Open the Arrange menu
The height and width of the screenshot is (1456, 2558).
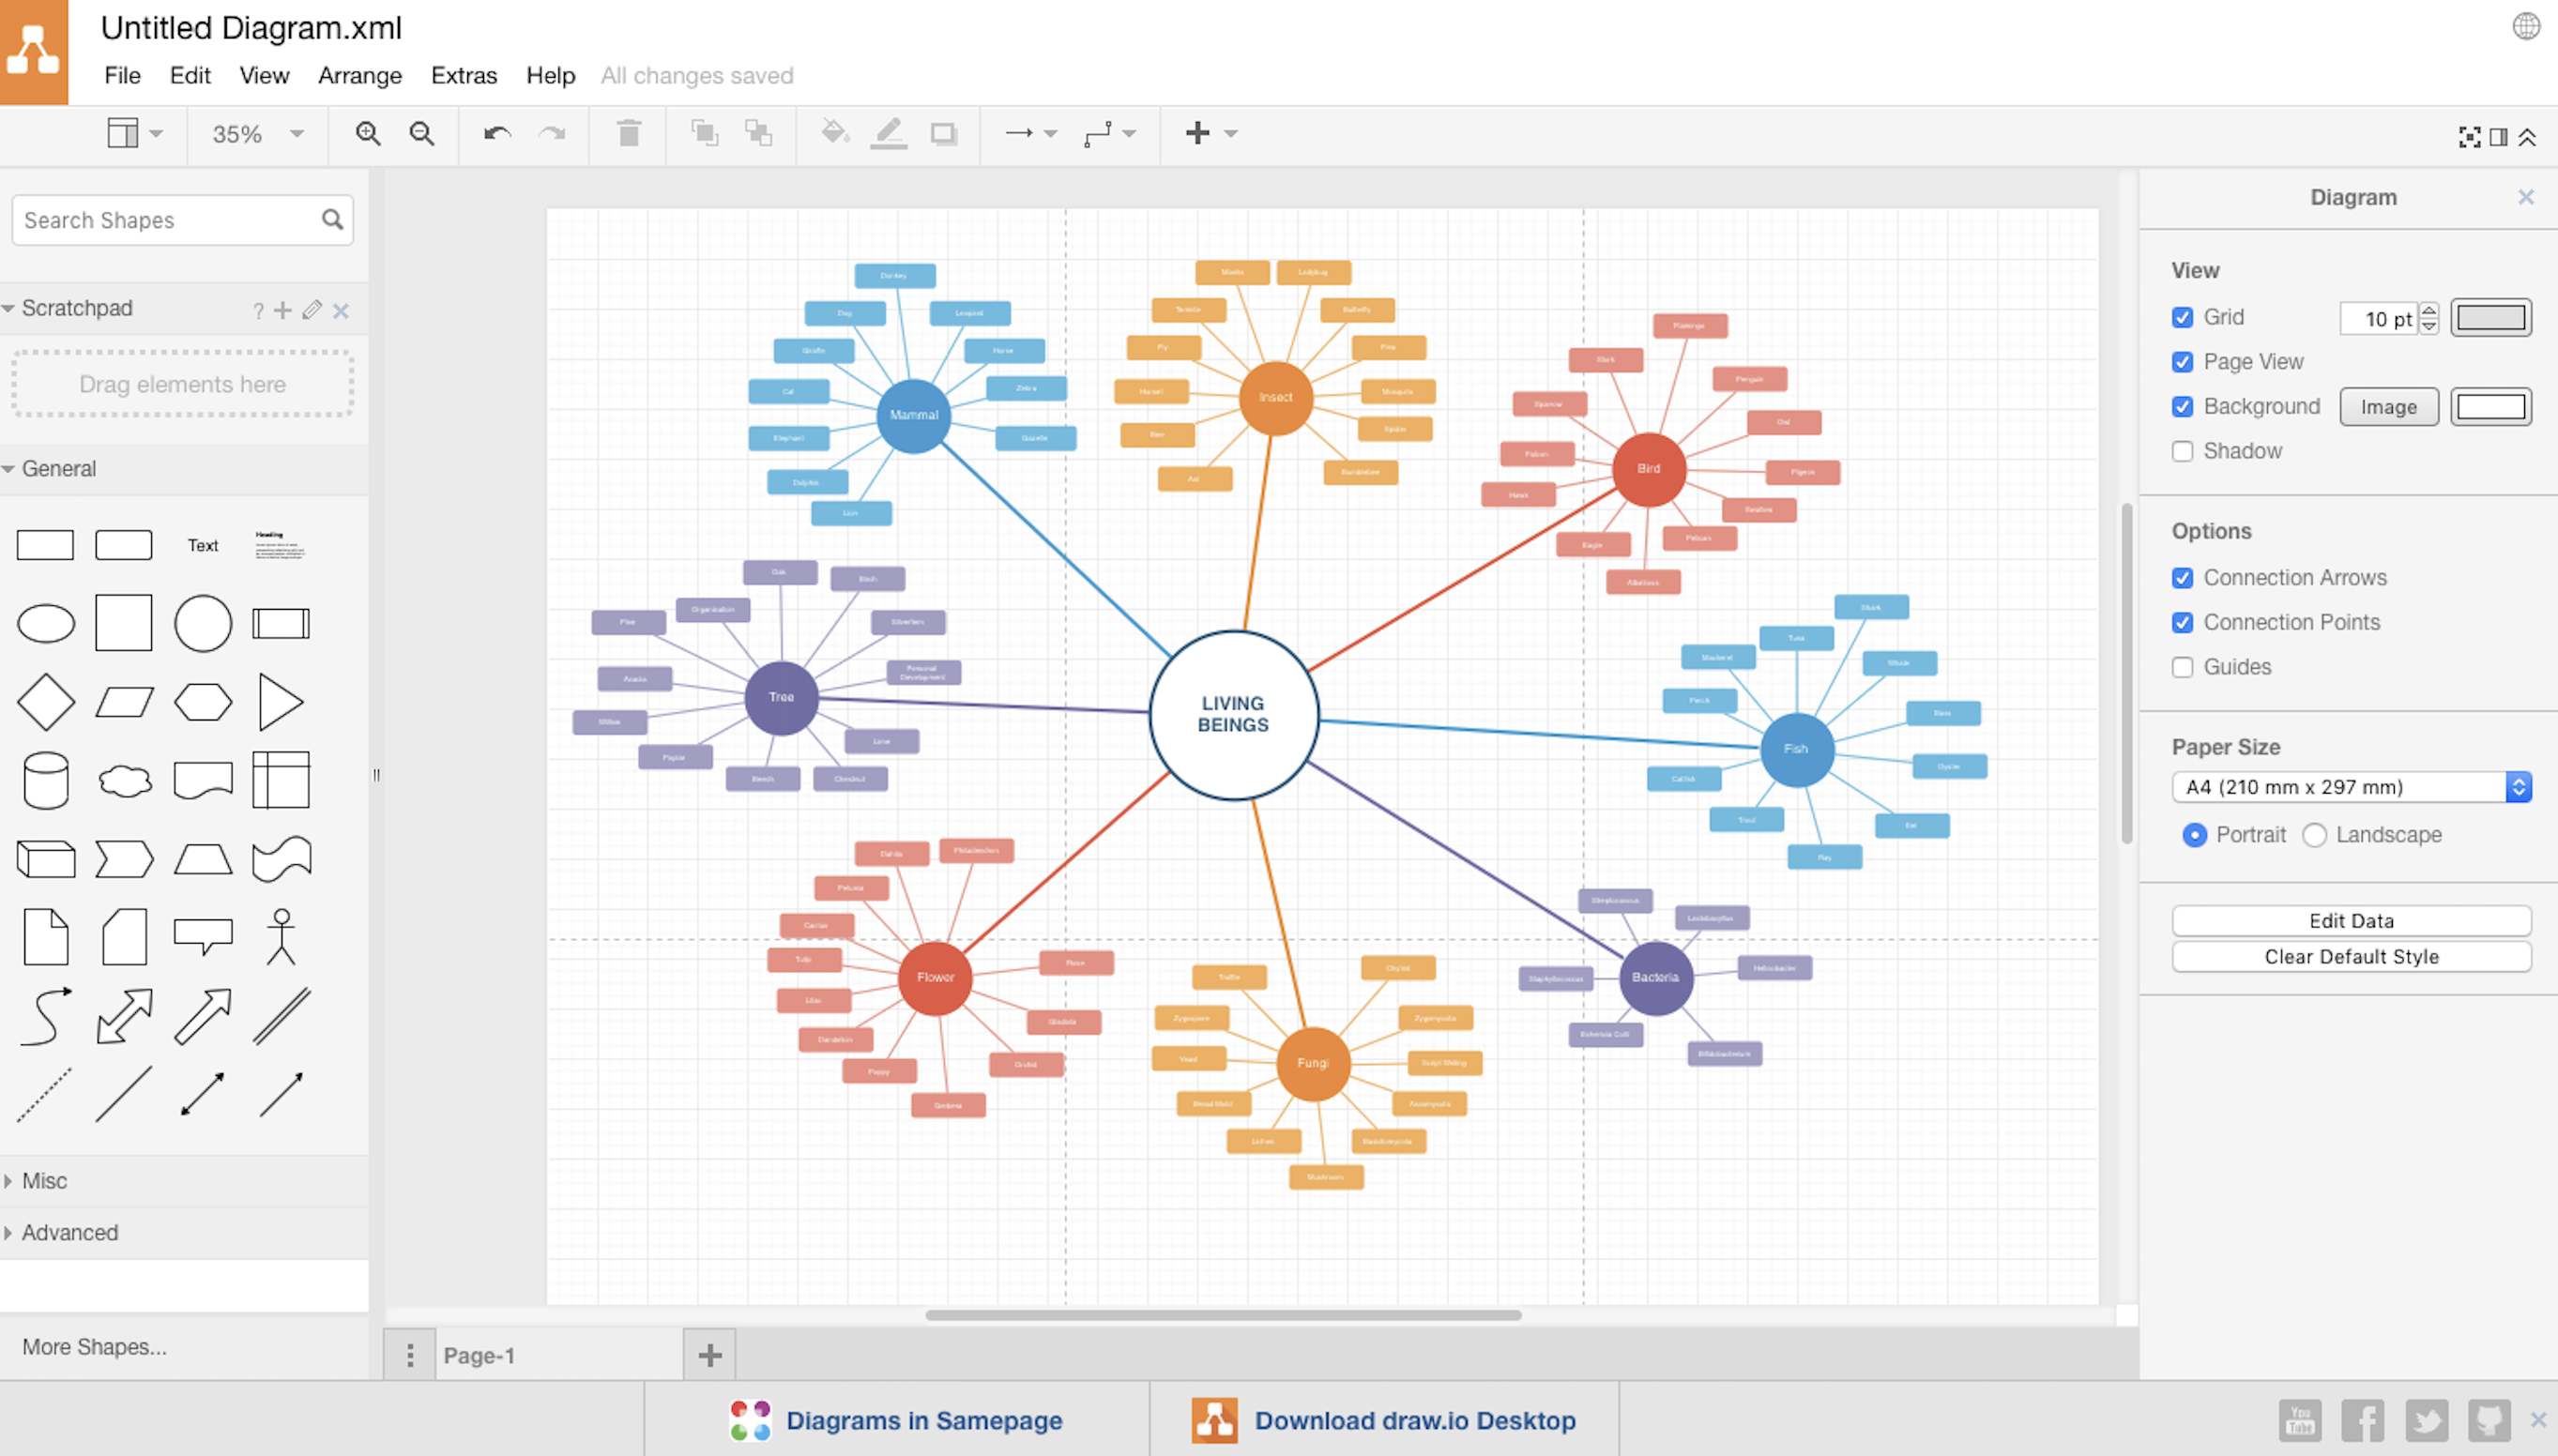tap(360, 76)
